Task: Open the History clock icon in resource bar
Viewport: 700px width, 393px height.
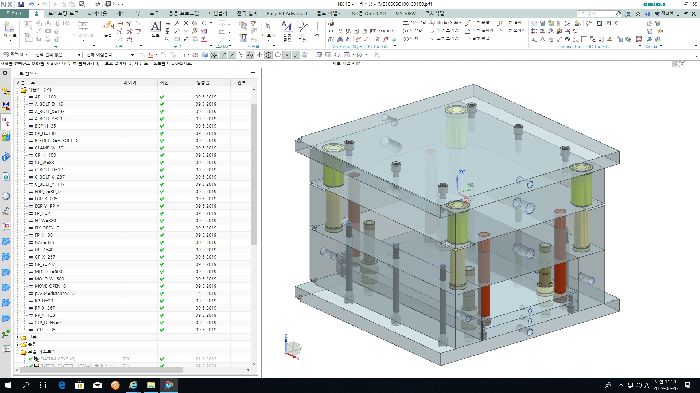Action: coord(6,196)
